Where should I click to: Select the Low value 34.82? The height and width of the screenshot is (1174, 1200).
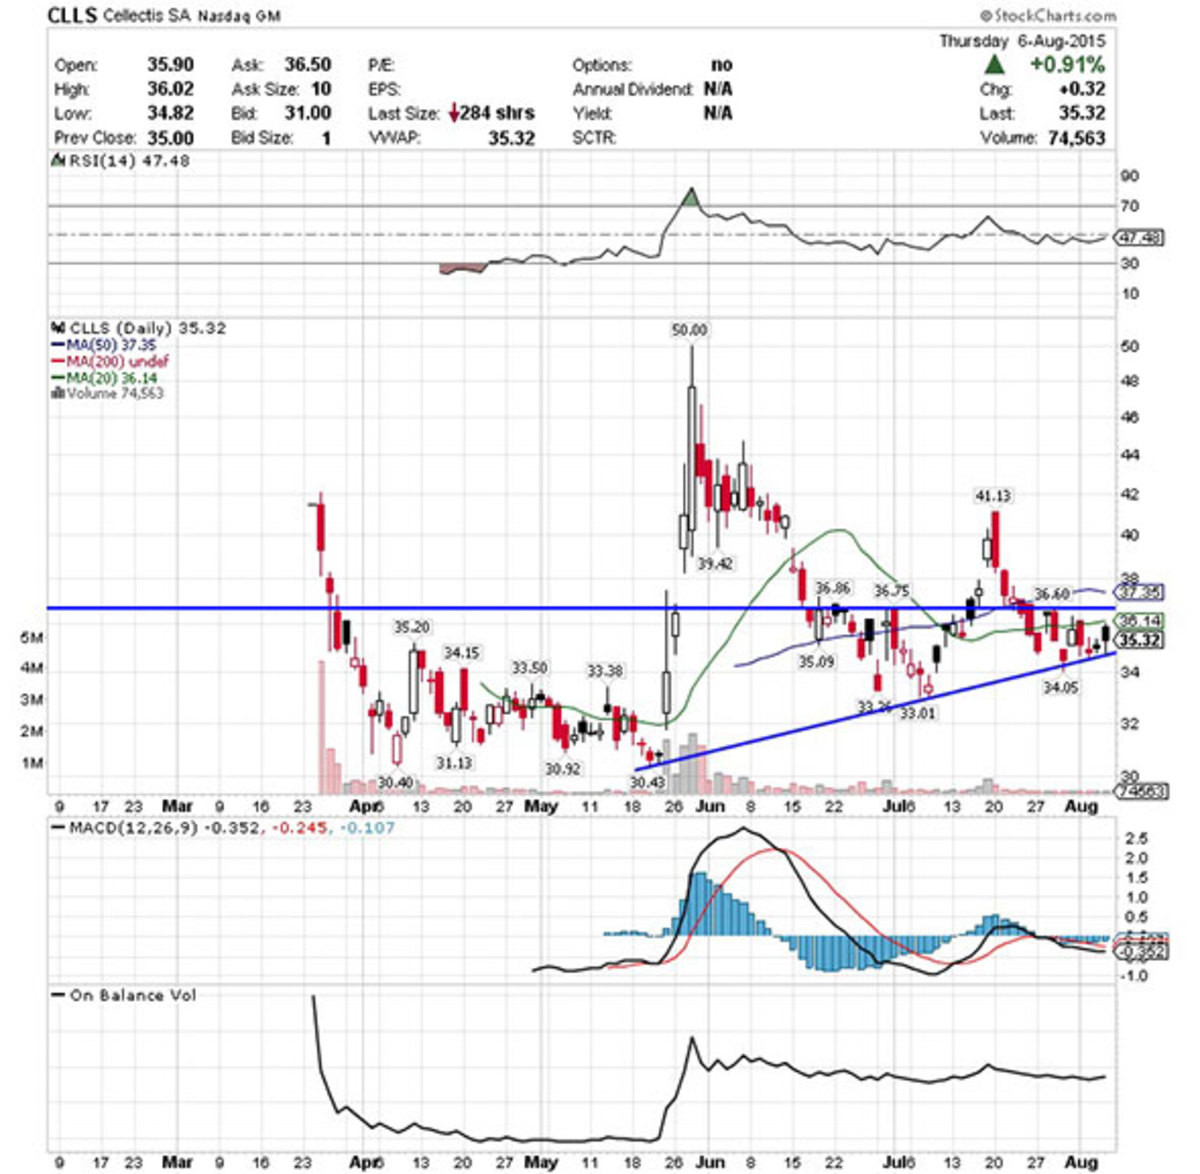[x=171, y=113]
